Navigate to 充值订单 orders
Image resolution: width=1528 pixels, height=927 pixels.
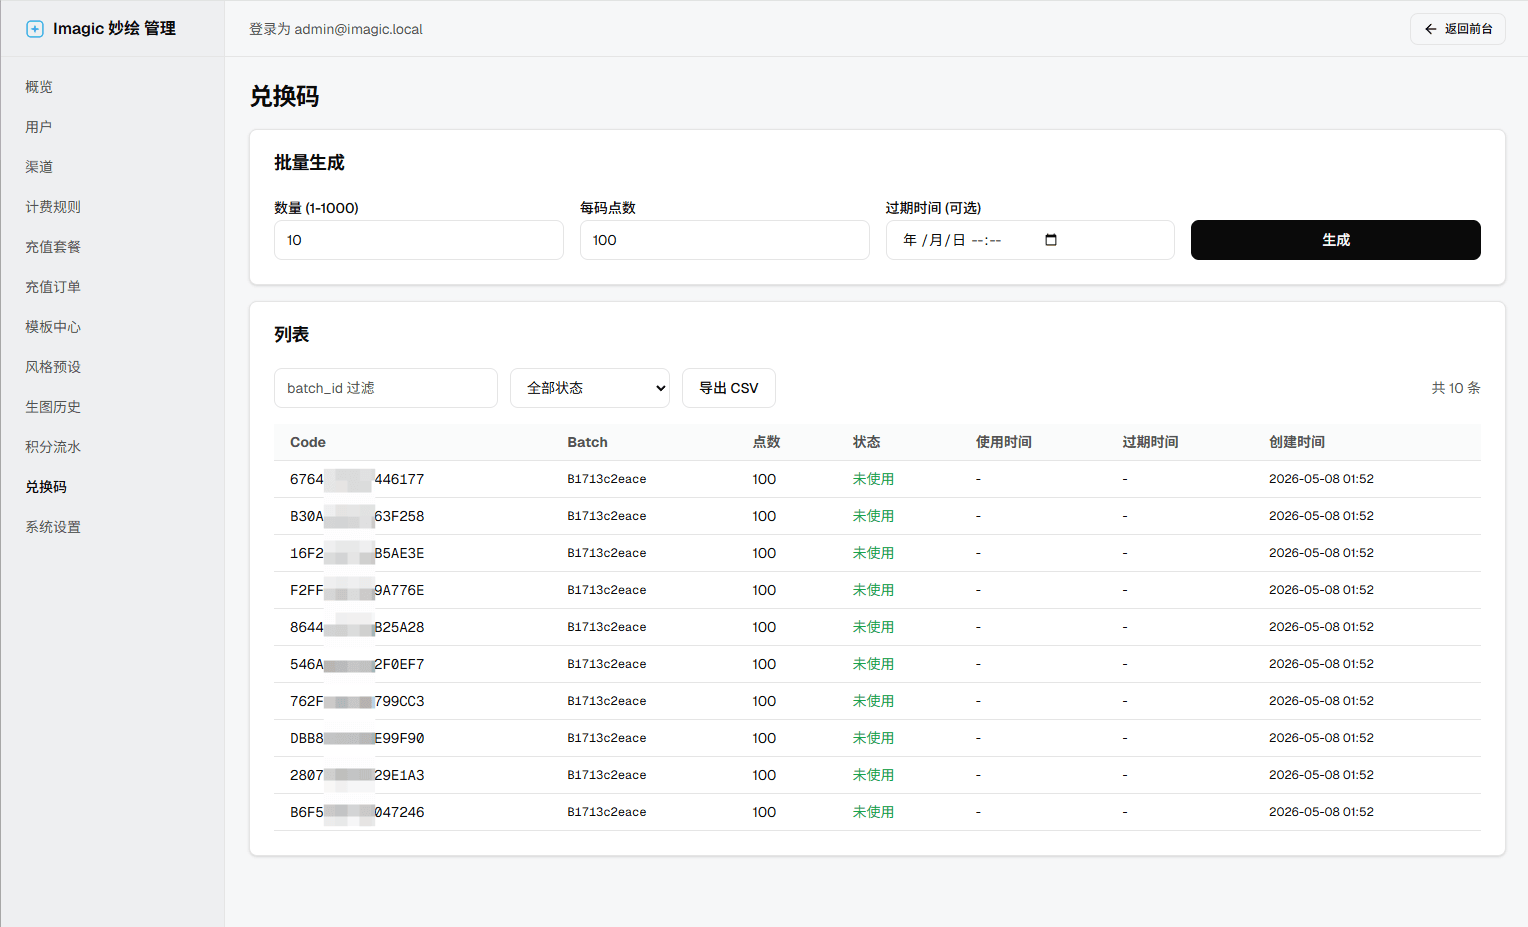pos(53,287)
